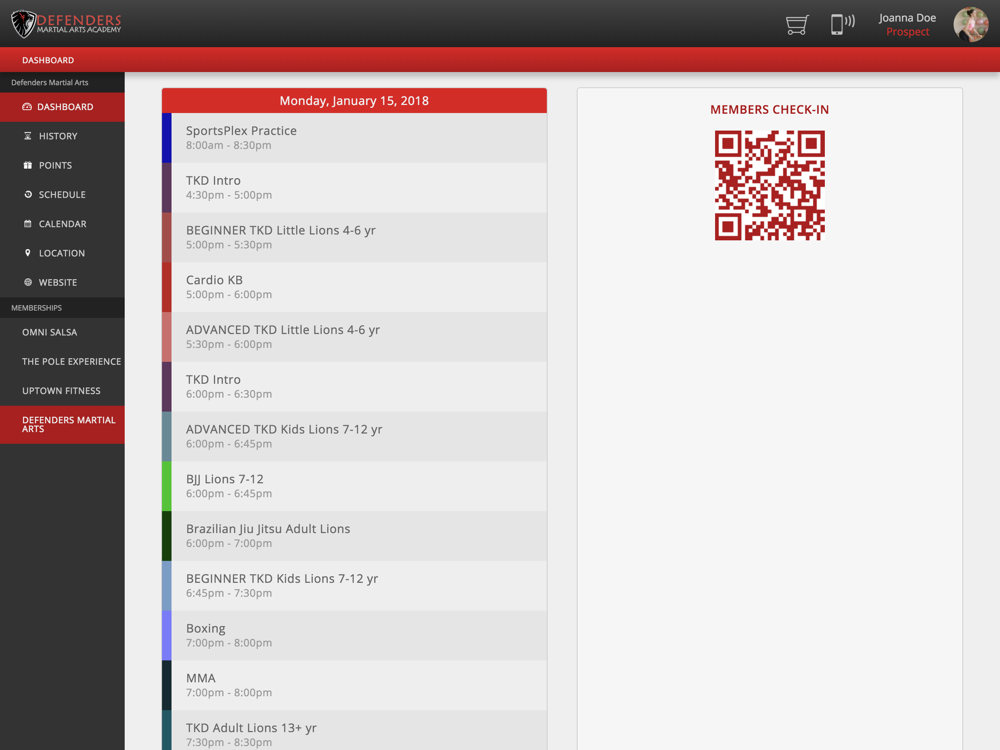Click the Calendar icon in sidebar
Image resolution: width=1000 pixels, height=750 pixels.
coord(27,224)
